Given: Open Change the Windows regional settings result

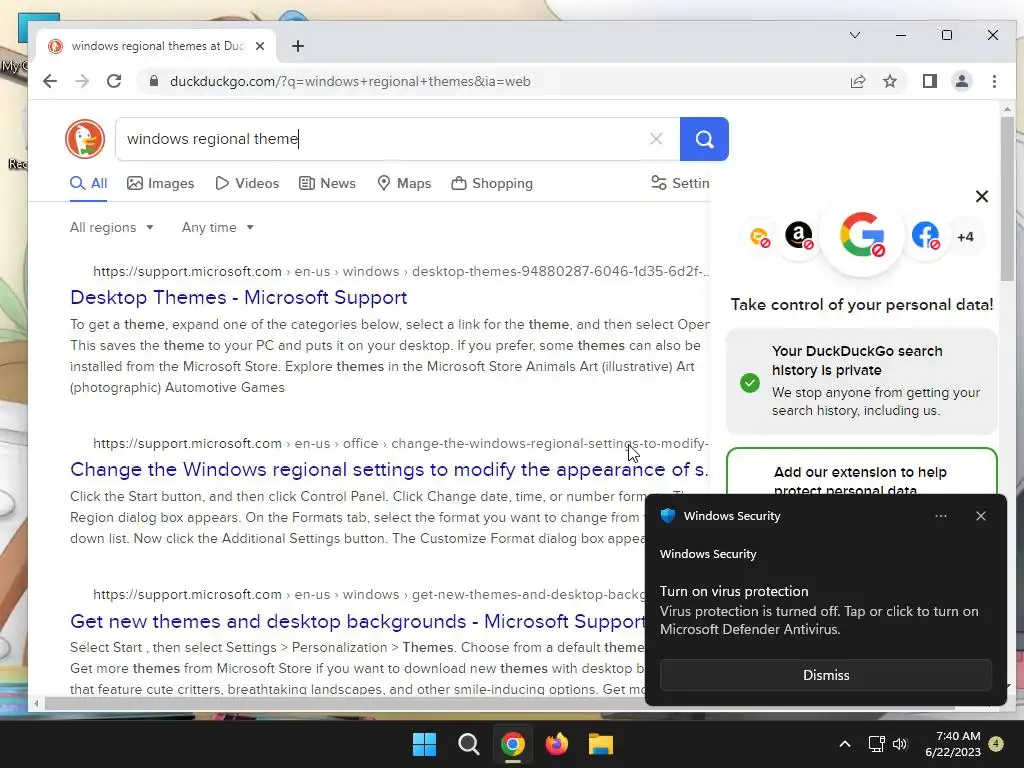Looking at the screenshot, I should [389, 470].
